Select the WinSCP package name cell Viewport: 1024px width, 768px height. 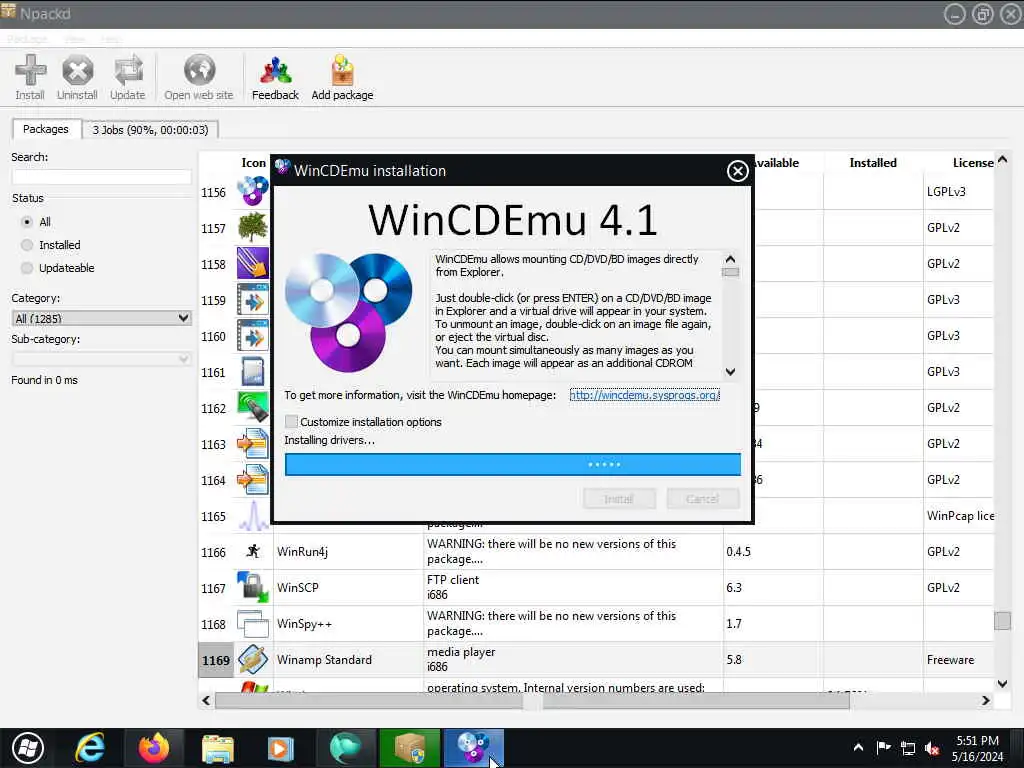pyautogui.click(x=348, y=588)
